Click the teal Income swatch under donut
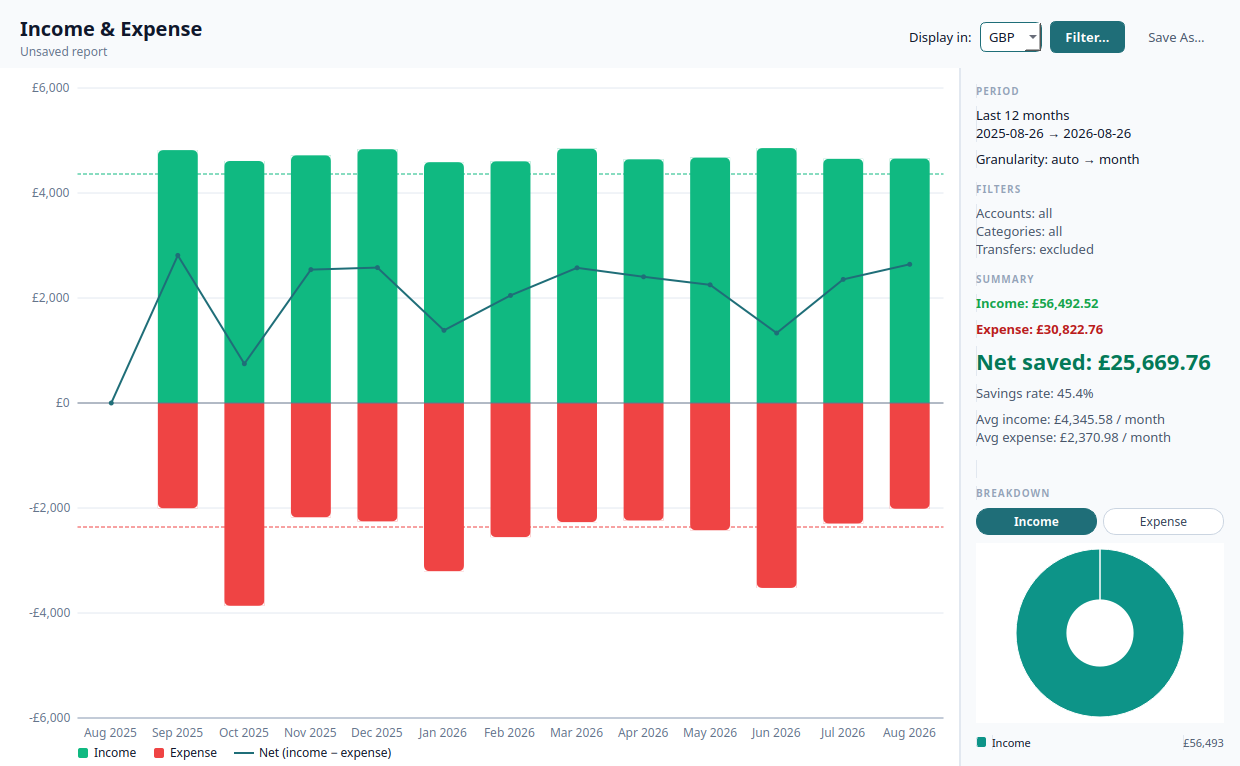The width and height of the screenshot is (1240, 766). (981, 742)
